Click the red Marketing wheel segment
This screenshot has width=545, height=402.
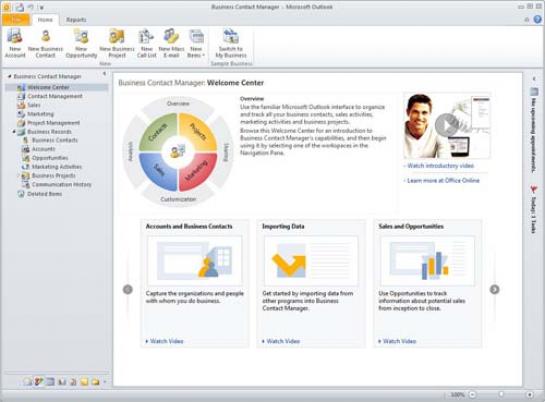click(x=198, y=171)
